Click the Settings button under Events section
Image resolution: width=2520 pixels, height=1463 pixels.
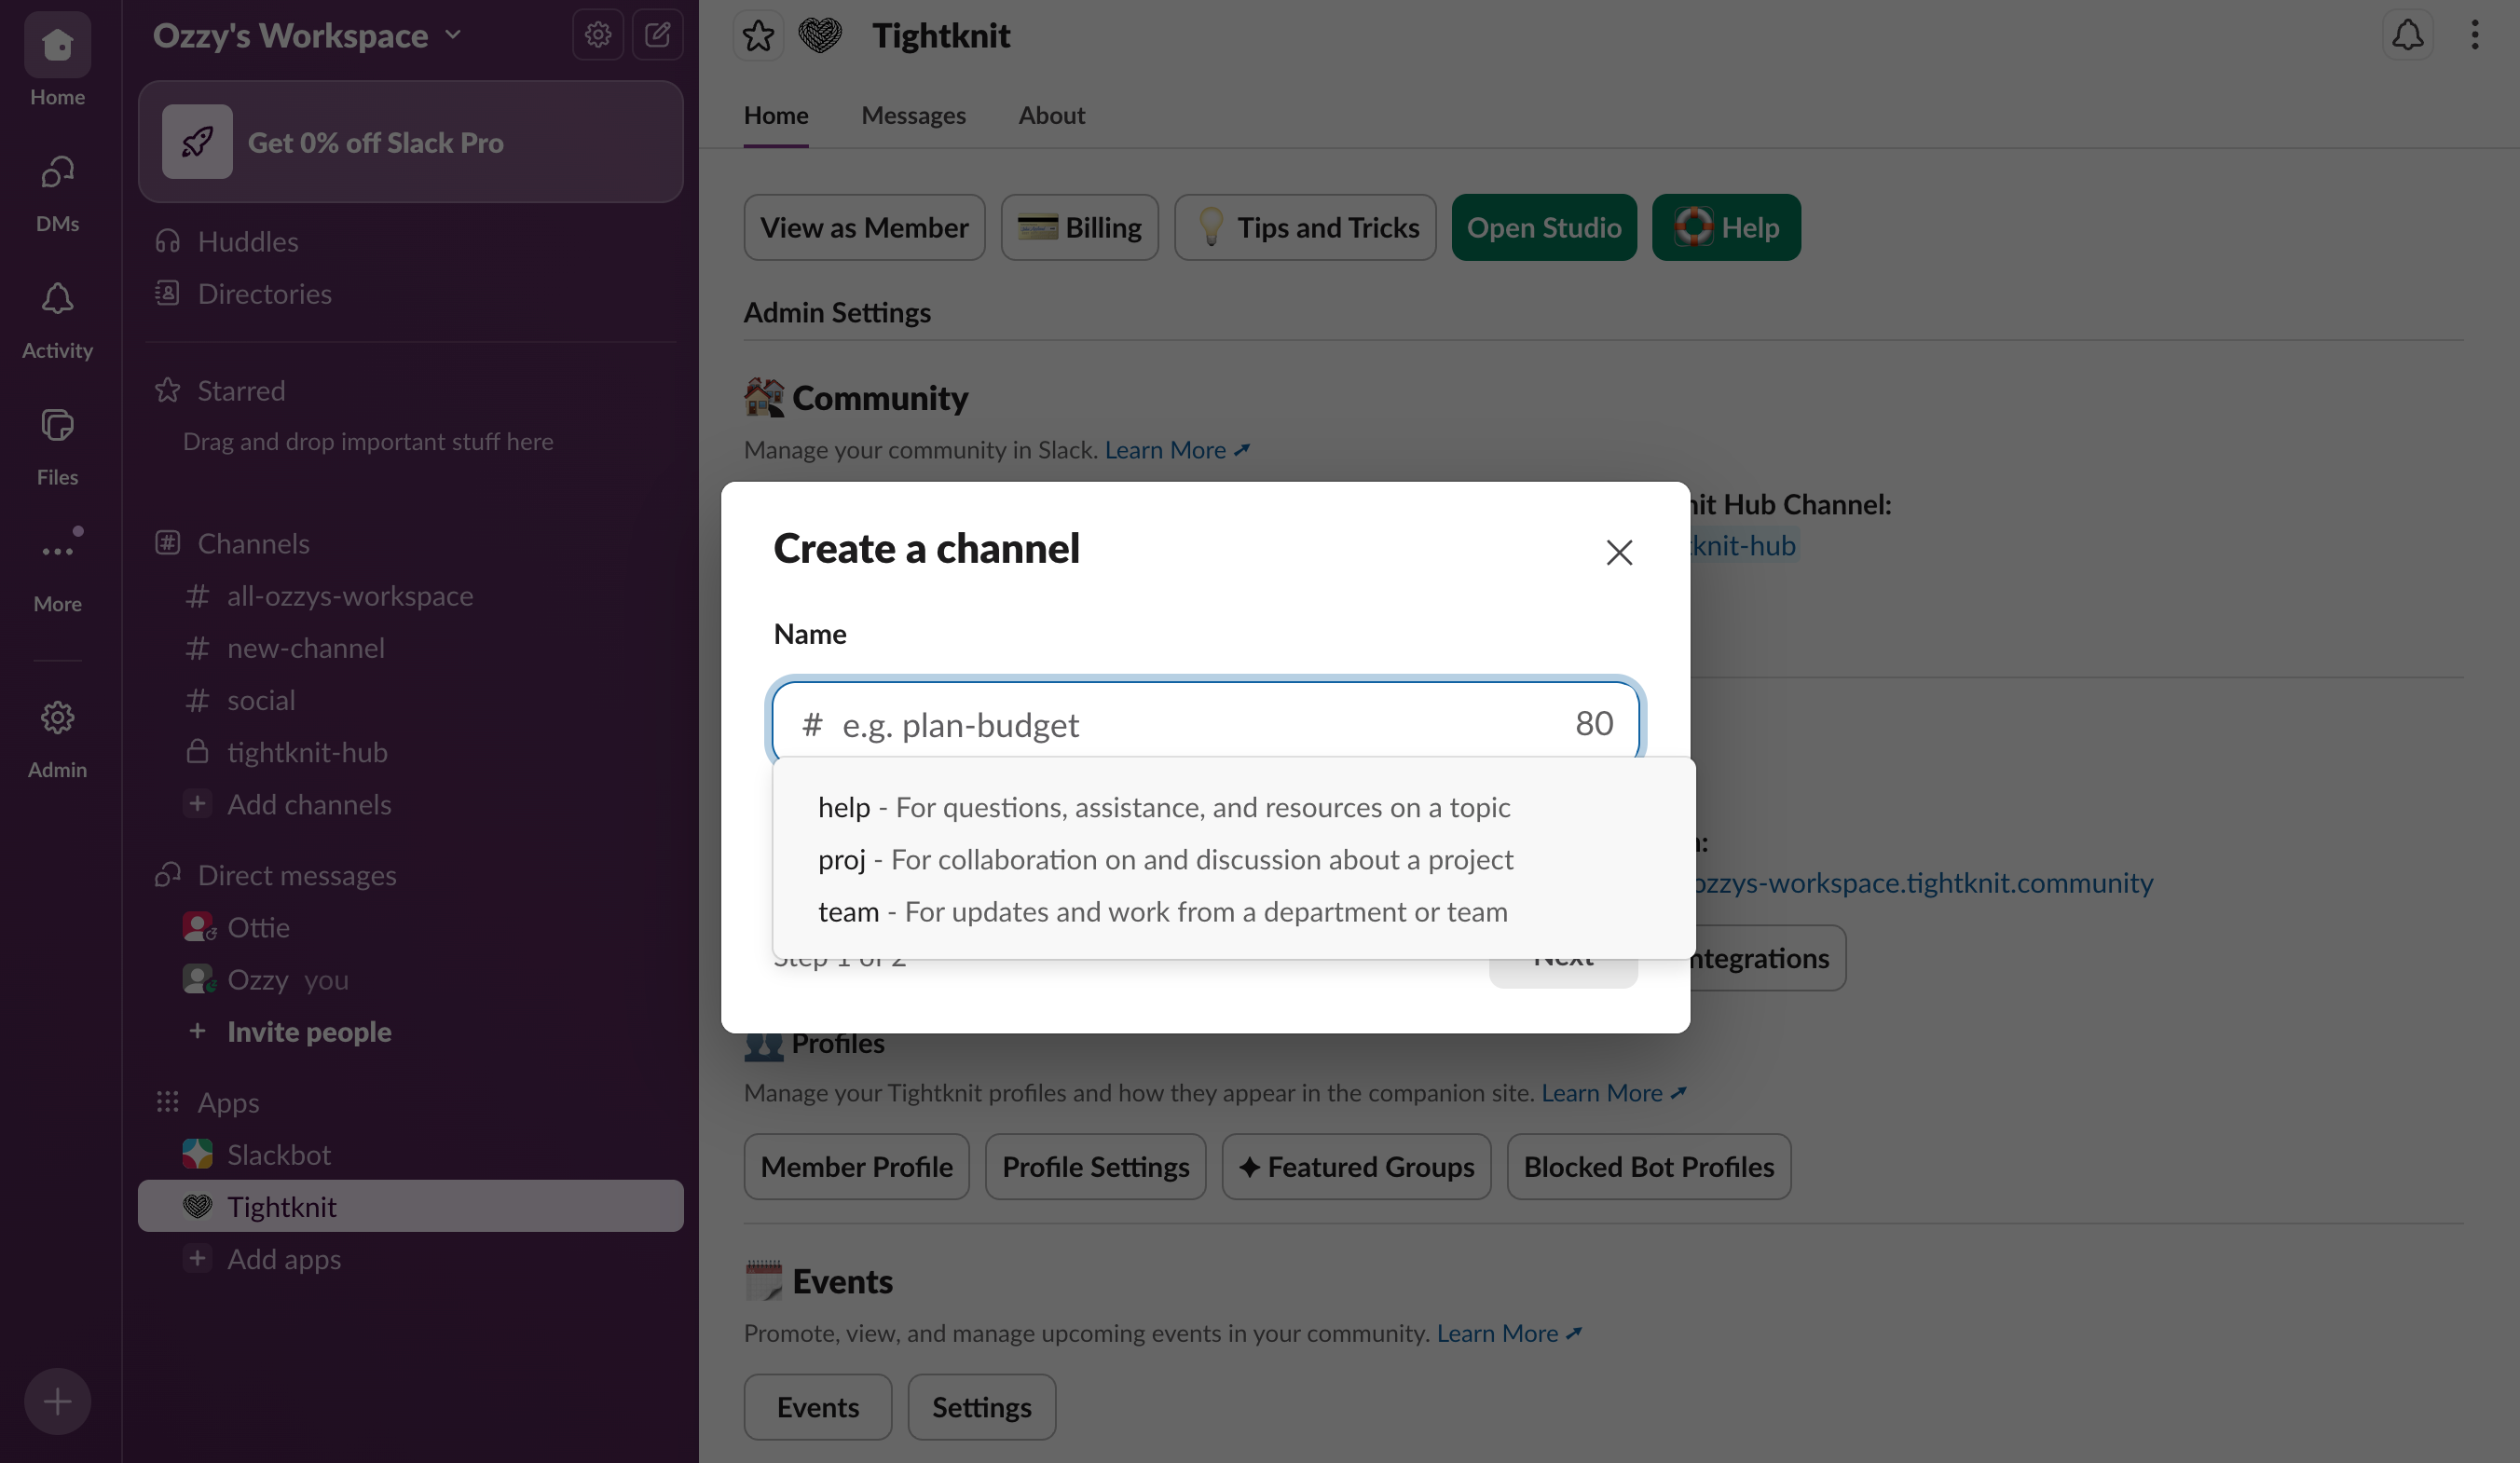(x=981, y=1407)
